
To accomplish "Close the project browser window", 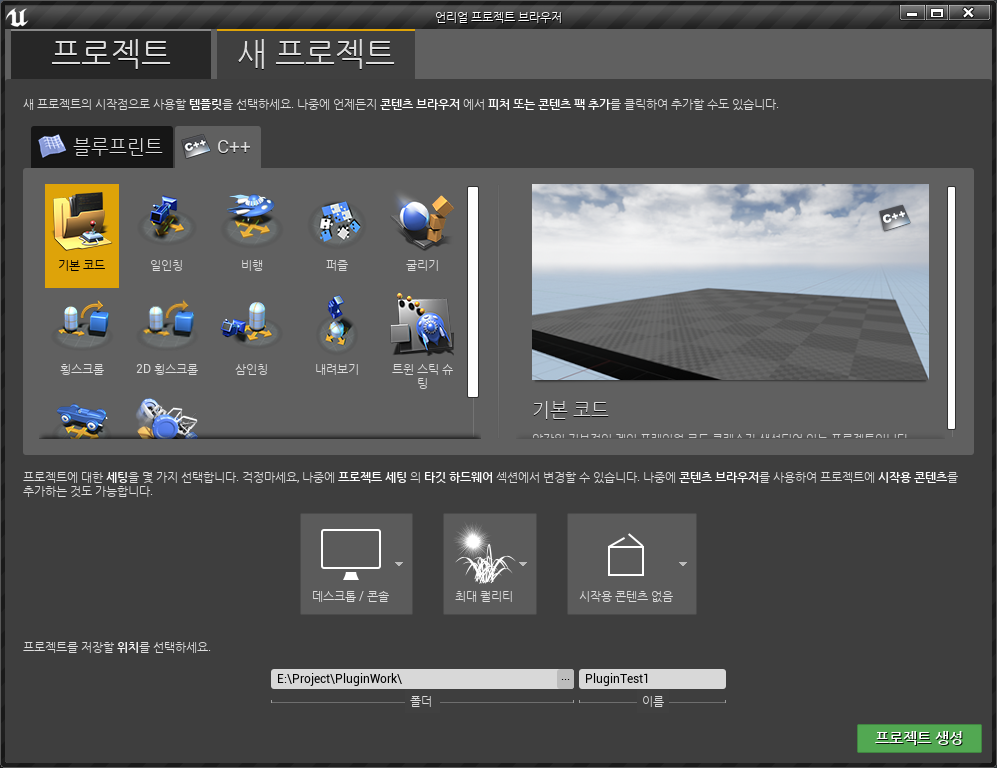I will (969, 13).
